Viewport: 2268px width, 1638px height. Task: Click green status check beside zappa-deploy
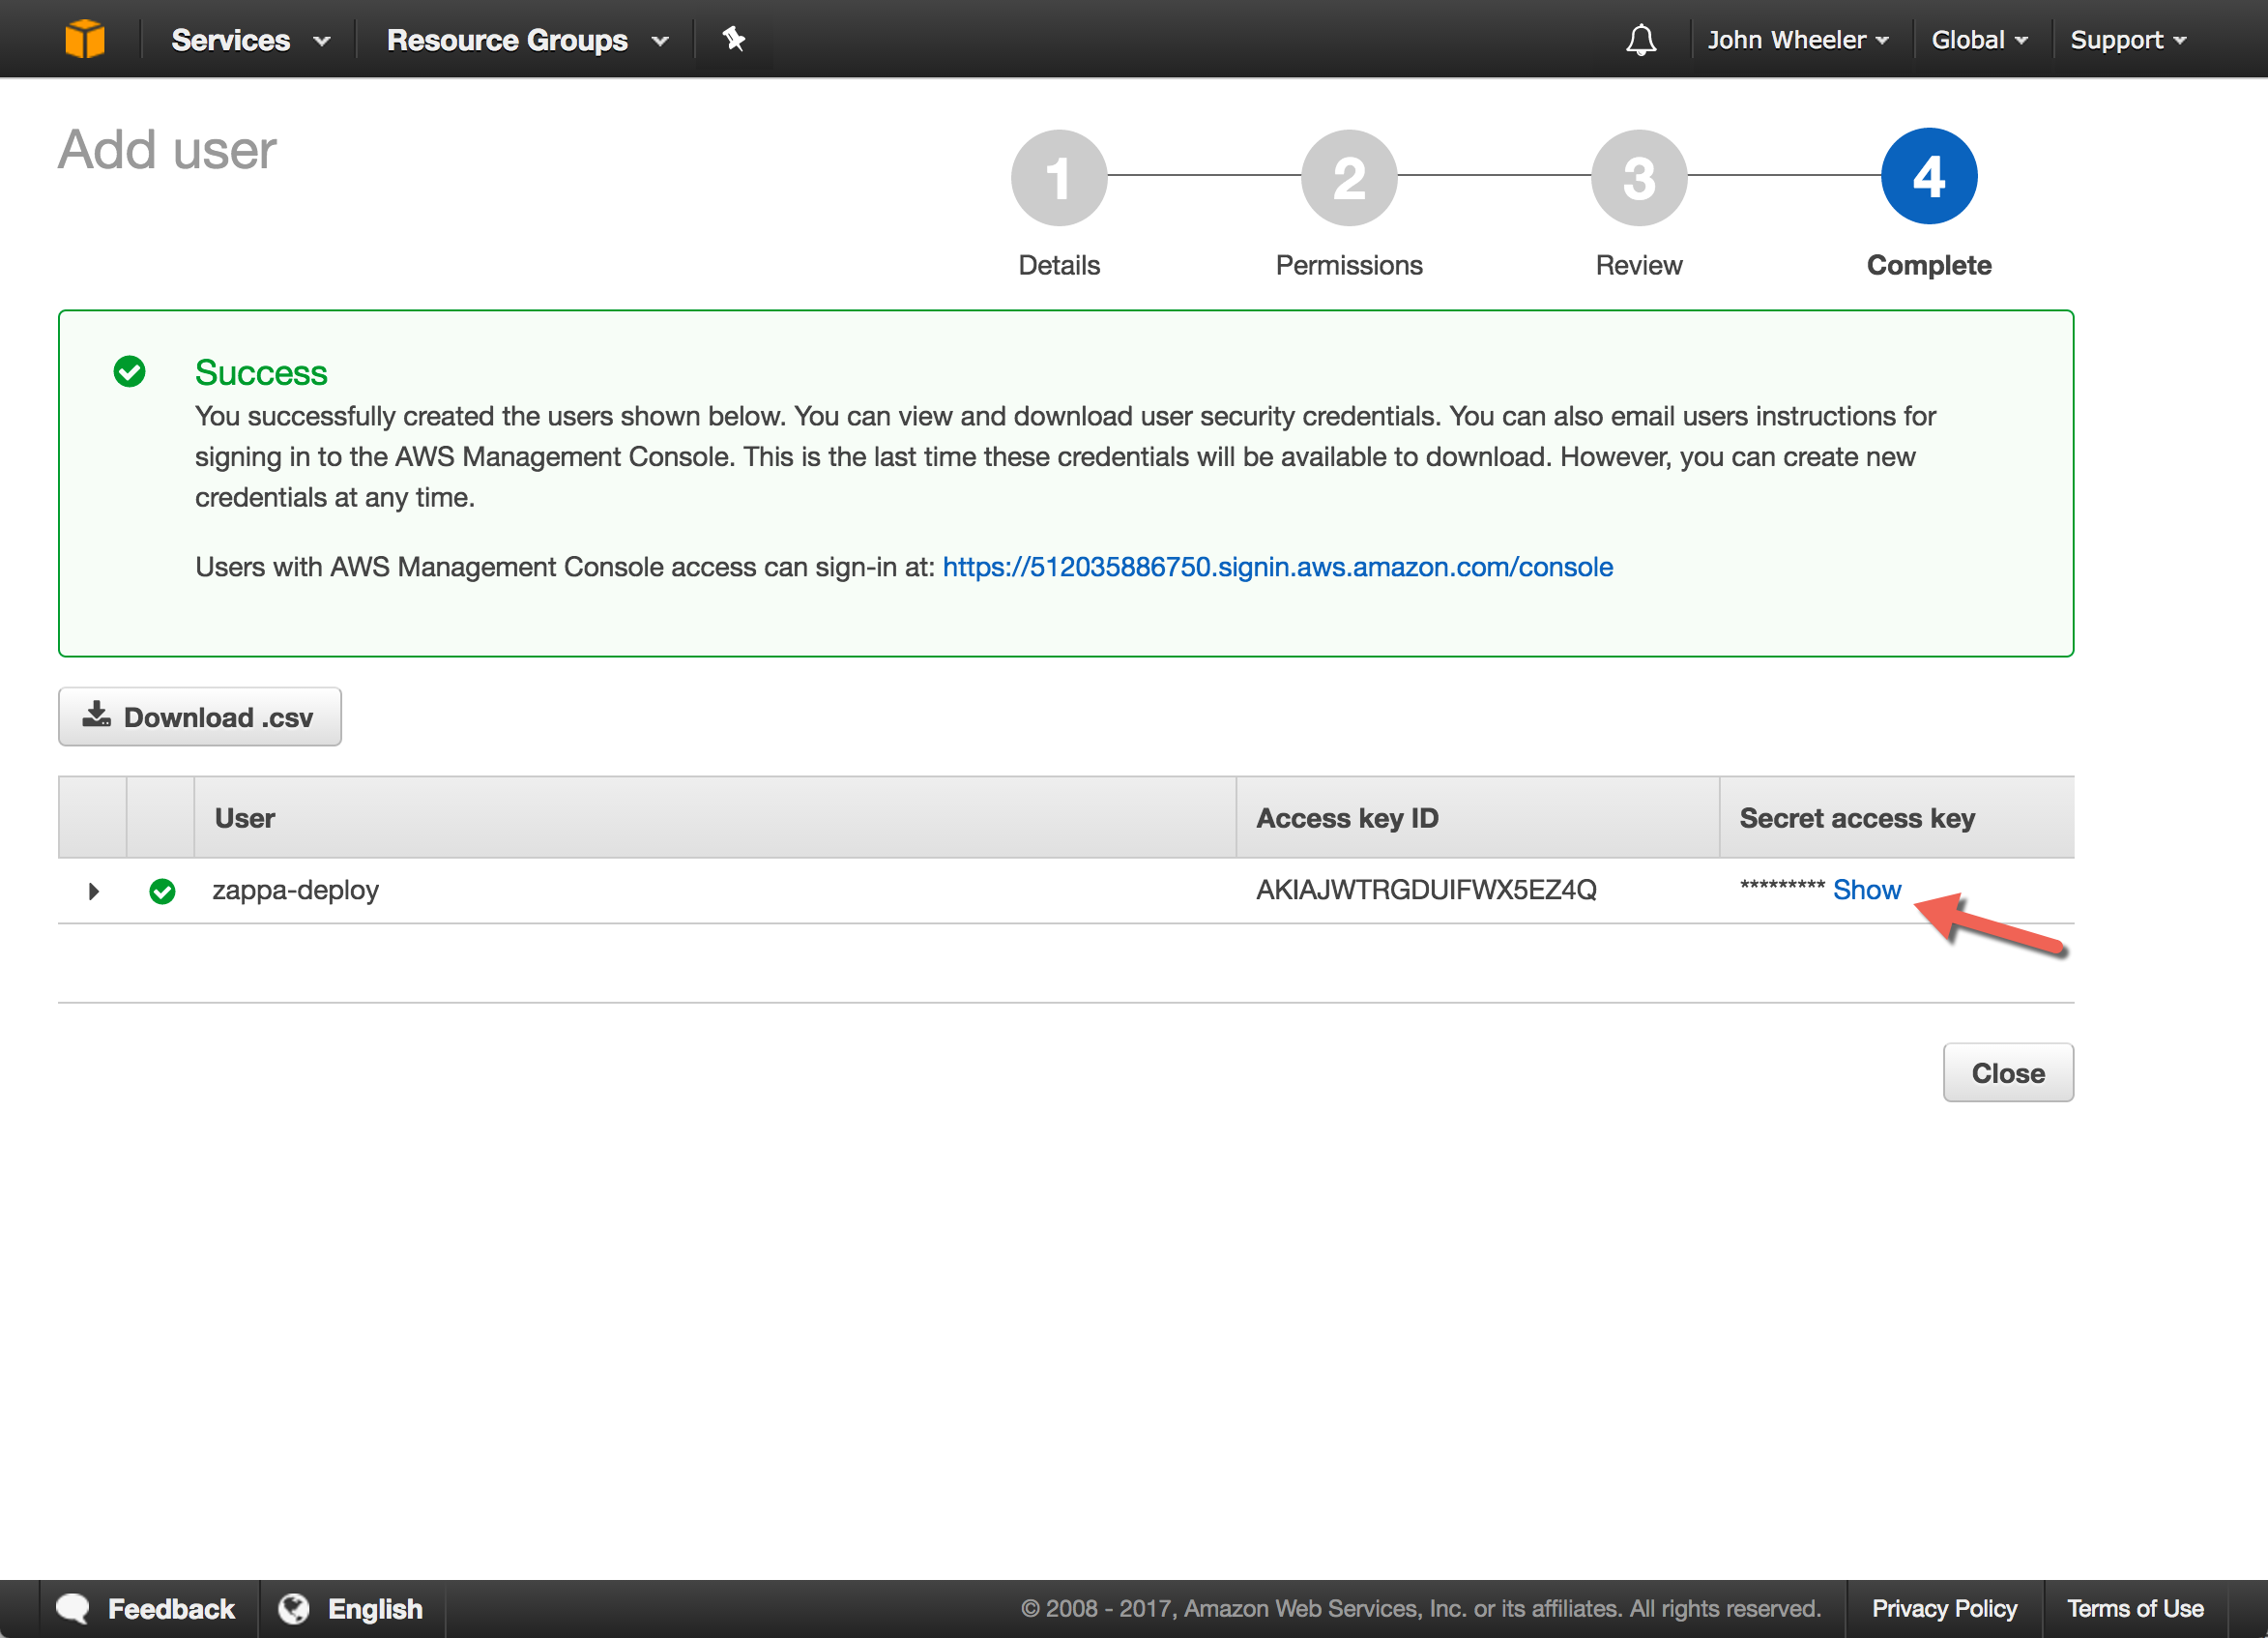coord(162,890)
